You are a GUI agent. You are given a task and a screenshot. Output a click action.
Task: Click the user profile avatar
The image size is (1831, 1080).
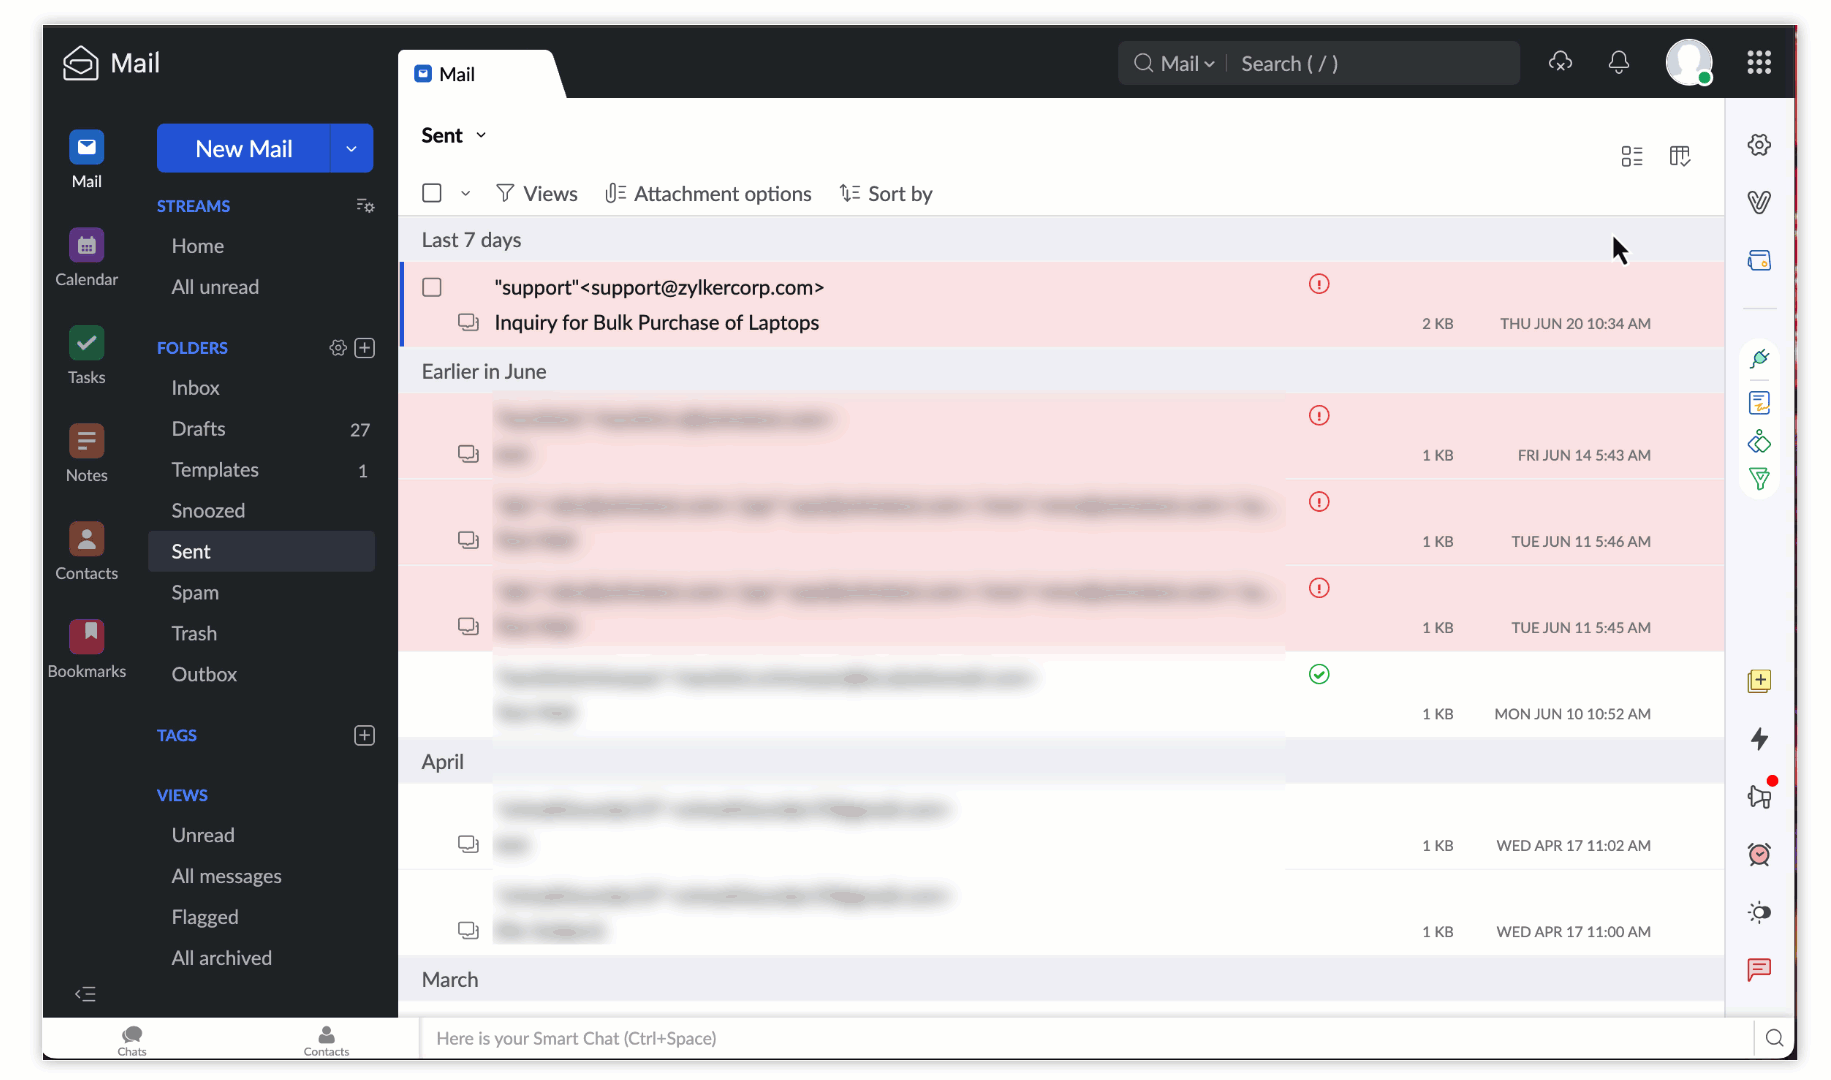click(x=1689, y=62)
